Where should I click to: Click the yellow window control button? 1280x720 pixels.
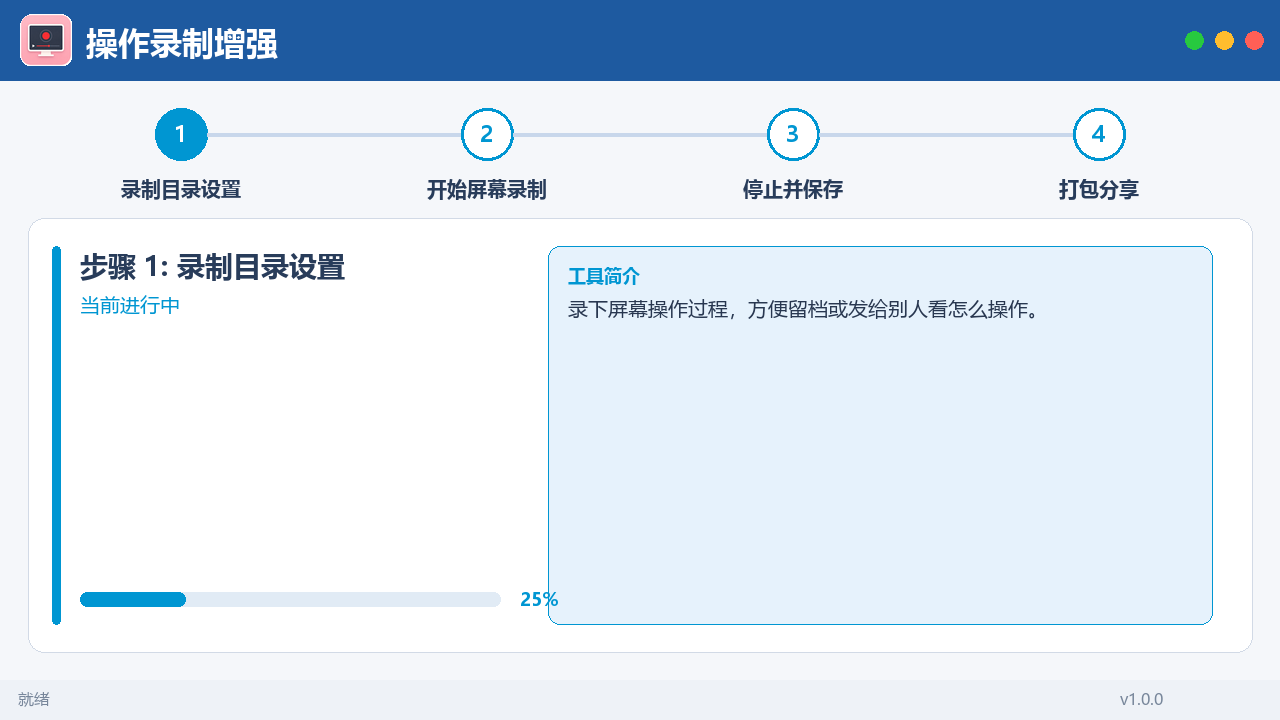[x=1224, y=40]
